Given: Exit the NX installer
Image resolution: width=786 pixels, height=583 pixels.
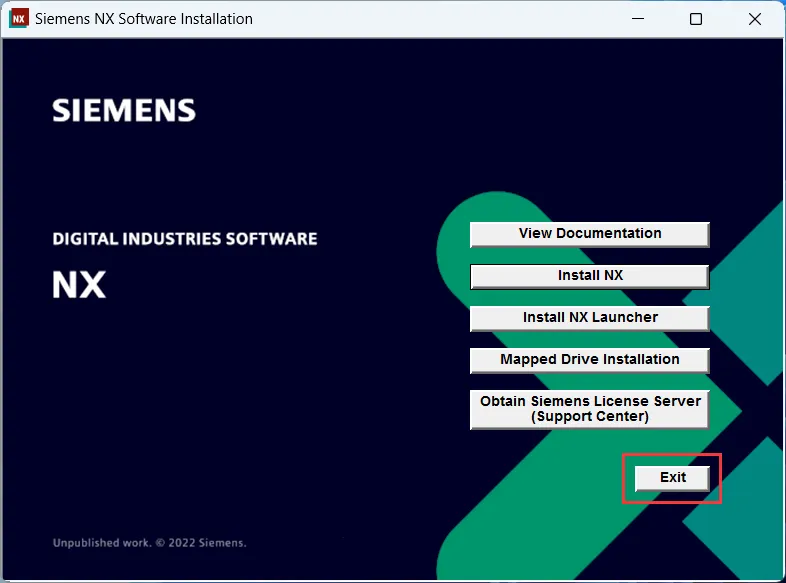Looking at the screenshot, I should [672, 478].
